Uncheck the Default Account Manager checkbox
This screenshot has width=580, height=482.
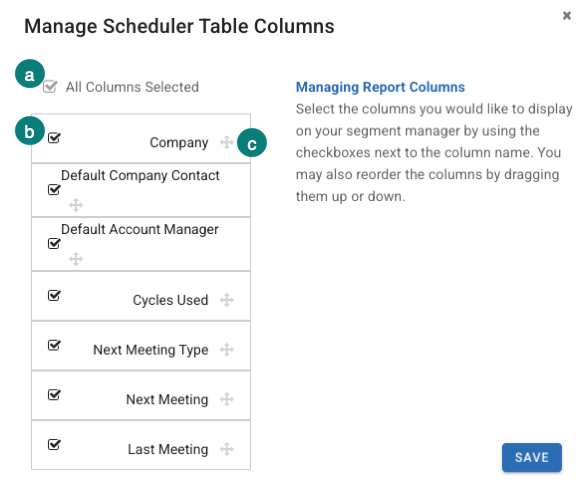click(x=54, y=243)
